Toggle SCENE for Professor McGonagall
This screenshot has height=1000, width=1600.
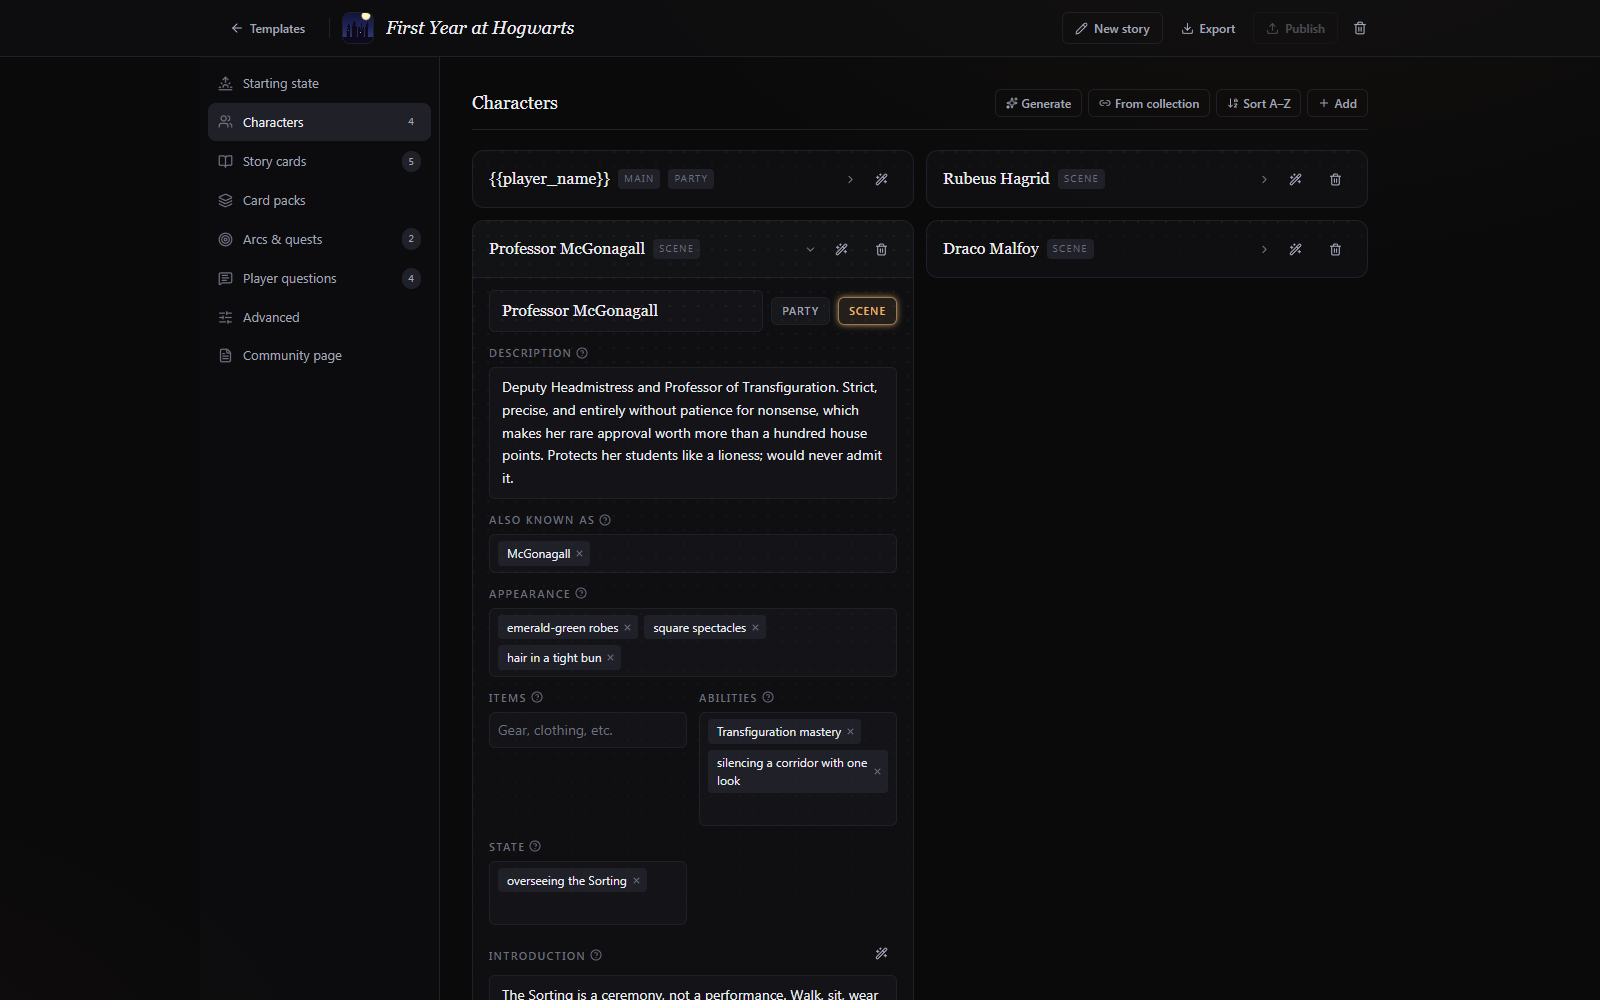pos(867,311)
